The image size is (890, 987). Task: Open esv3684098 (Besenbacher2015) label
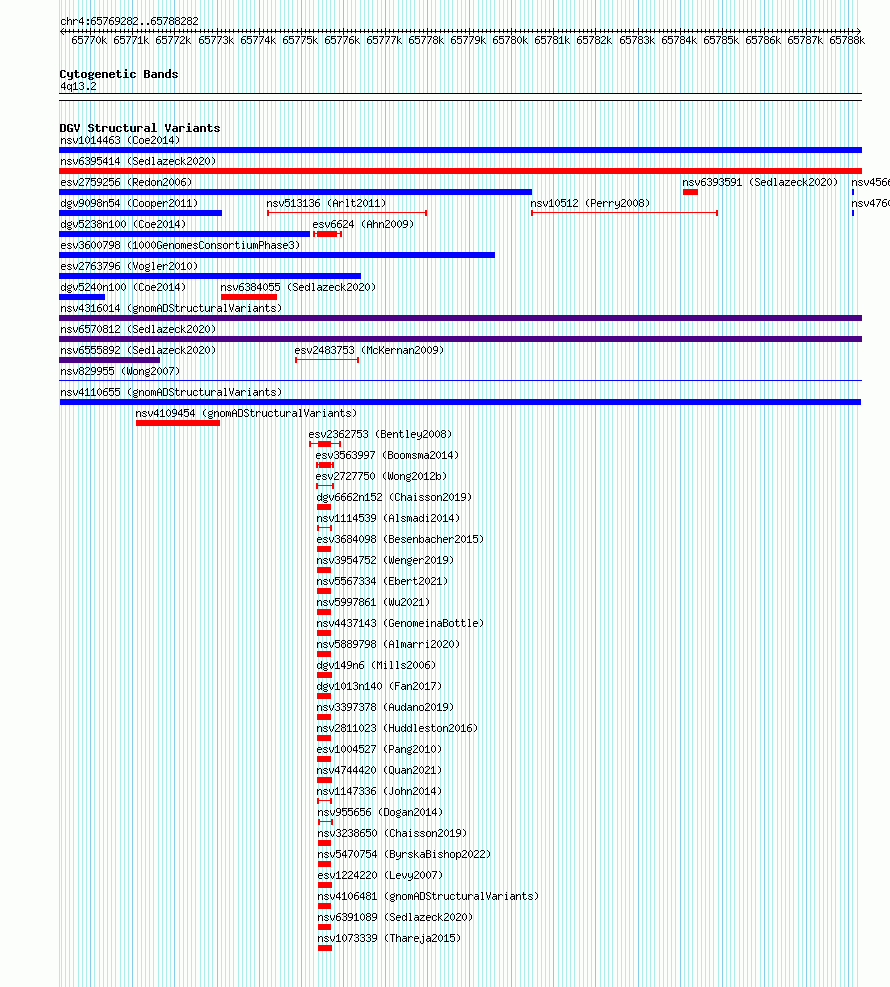click(x=400, y=539)
